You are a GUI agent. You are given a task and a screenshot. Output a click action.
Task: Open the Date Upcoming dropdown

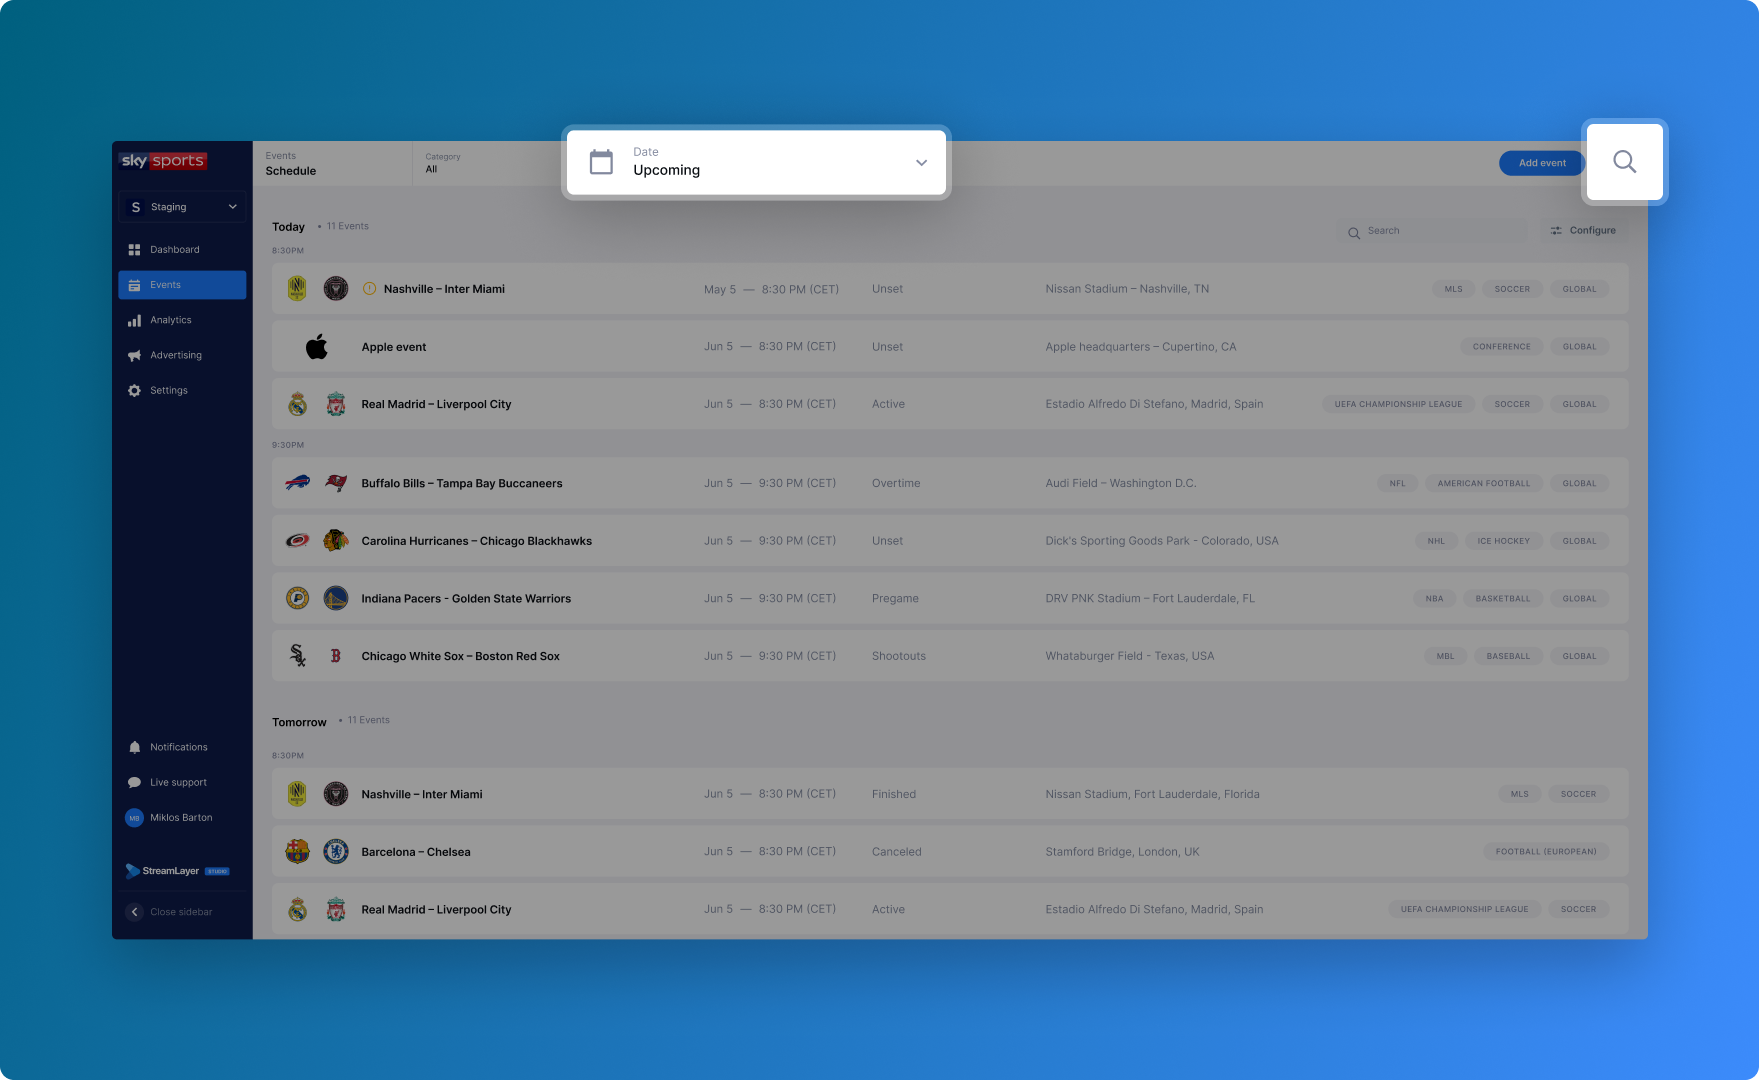coord(756,162)
